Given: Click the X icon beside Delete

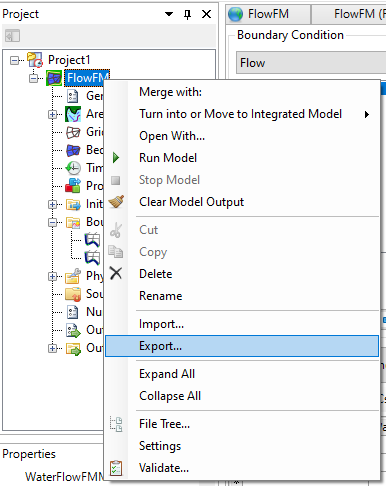Looking at the screenshot, I should click(x=116, y=274).
